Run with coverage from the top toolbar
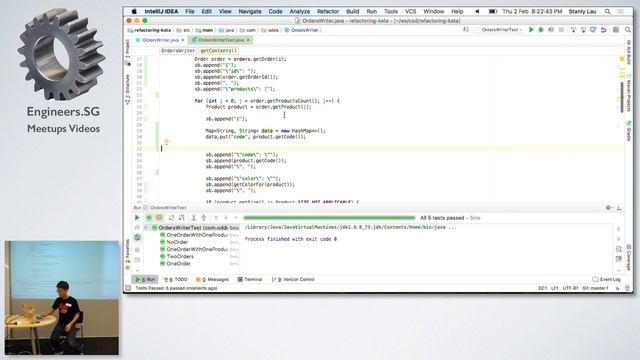Screen dimensions: 640x360 (551, 30)
